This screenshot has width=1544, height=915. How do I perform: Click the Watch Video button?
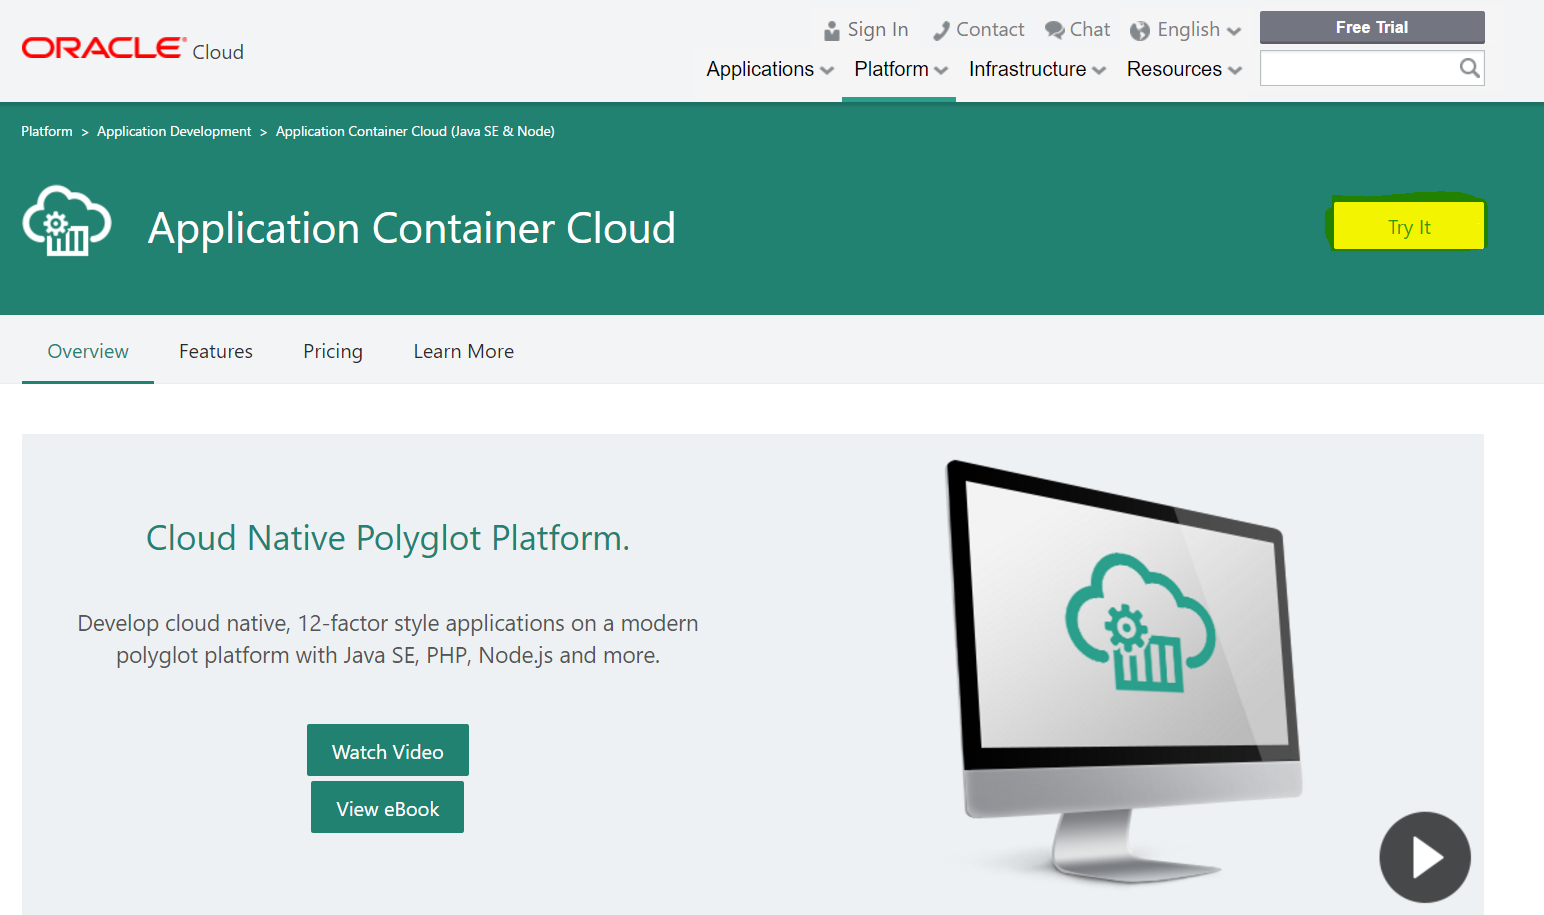[387, 750]
